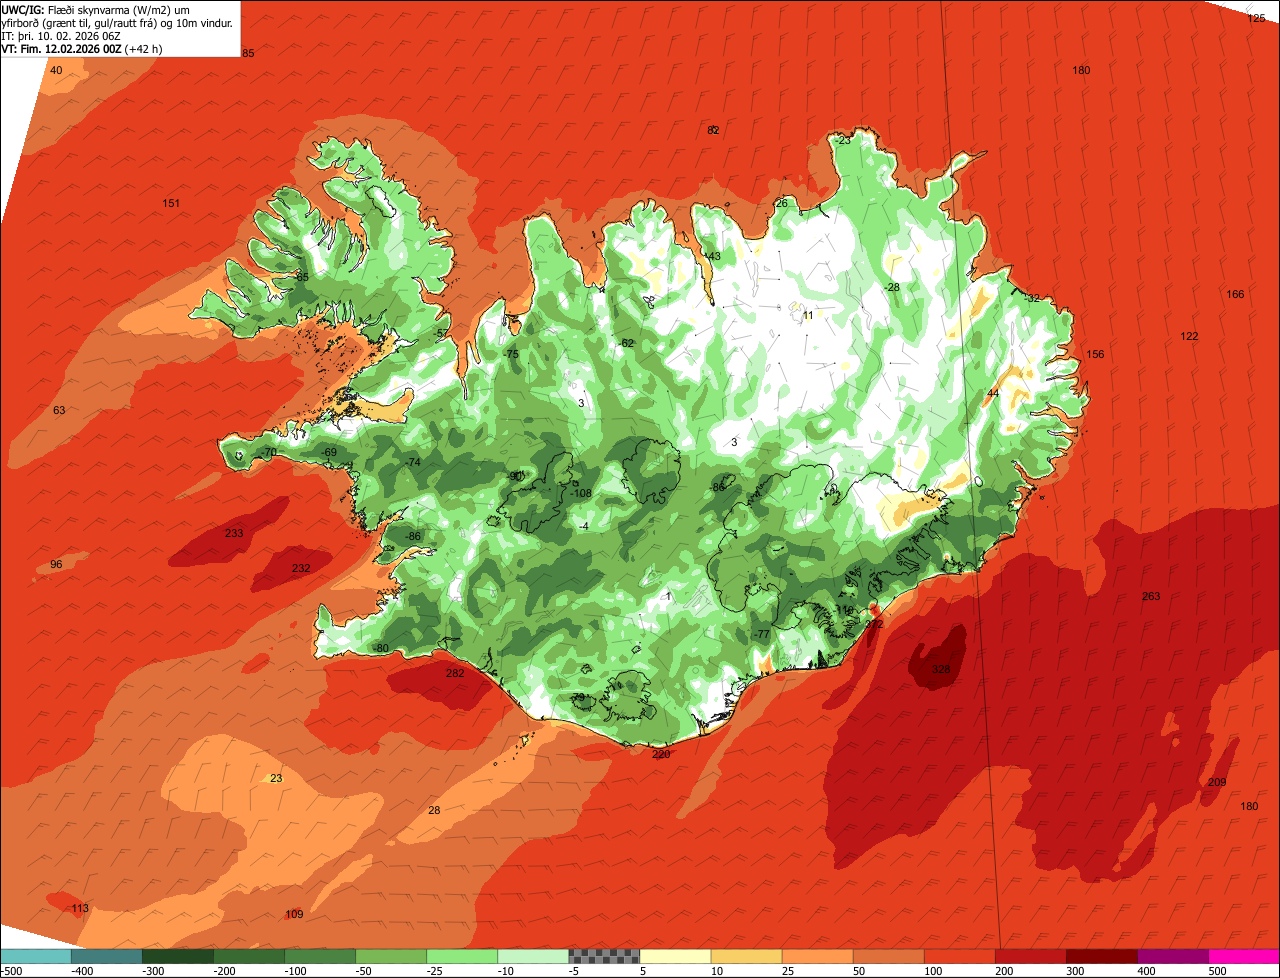Pick the crimson legend swatch between 200 and 300
Image resolution: width=1280 pixels, height=978 pixels.
[1031, 956]
